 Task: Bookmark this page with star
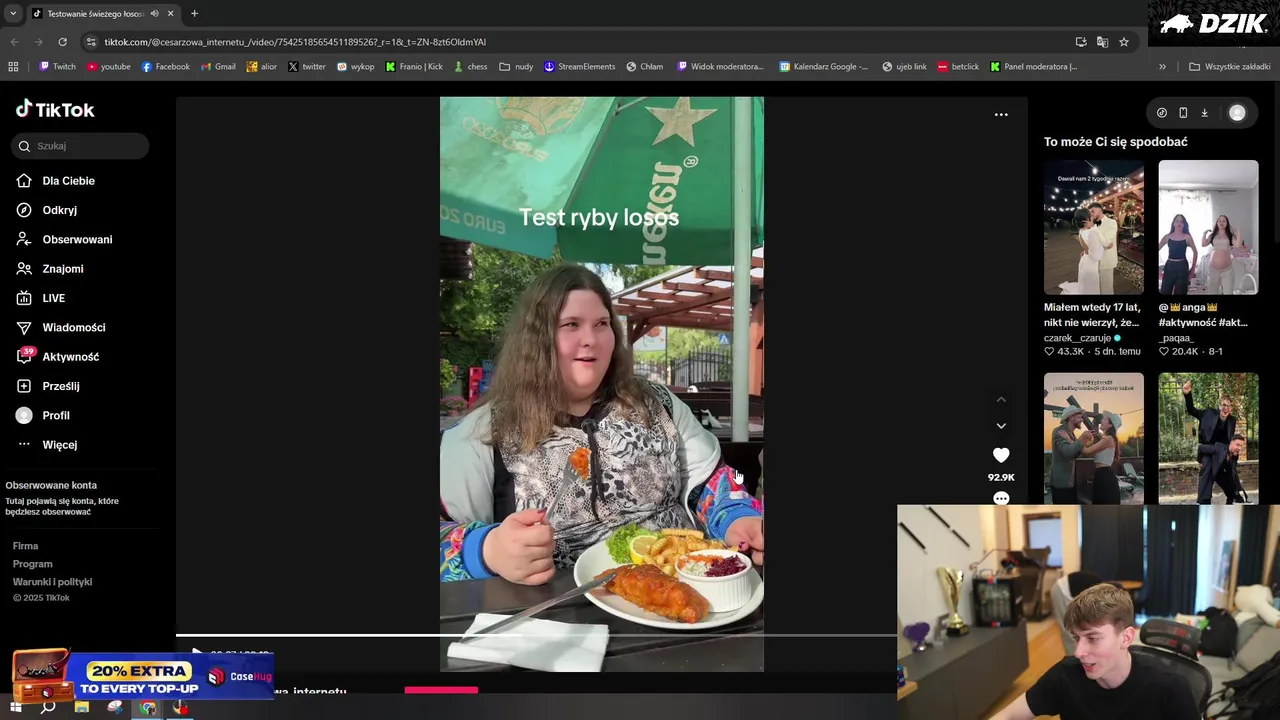coord(1124,42)
